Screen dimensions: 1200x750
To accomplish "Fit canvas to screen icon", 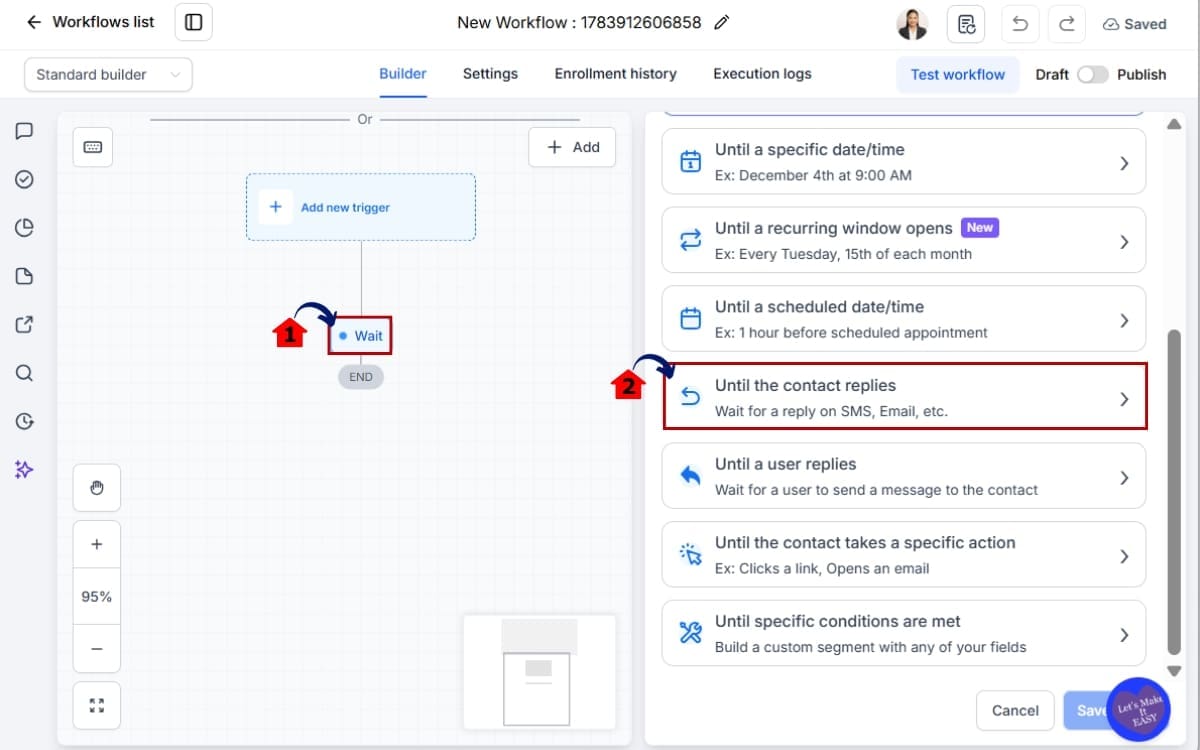I will (97, 705).
